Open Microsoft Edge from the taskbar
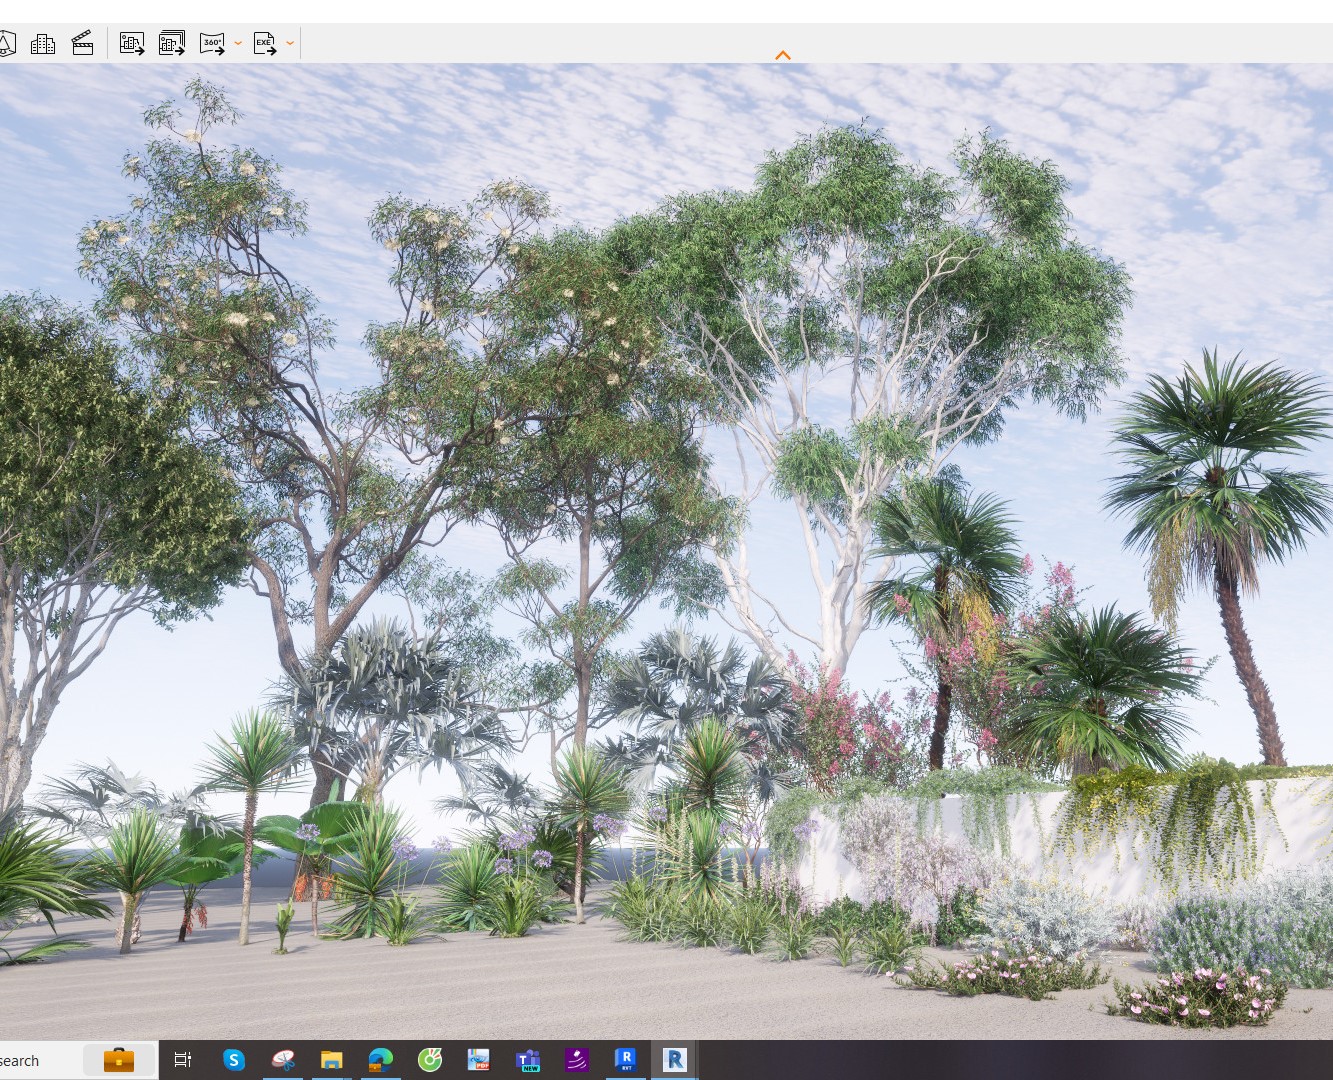 (381, 1060)
